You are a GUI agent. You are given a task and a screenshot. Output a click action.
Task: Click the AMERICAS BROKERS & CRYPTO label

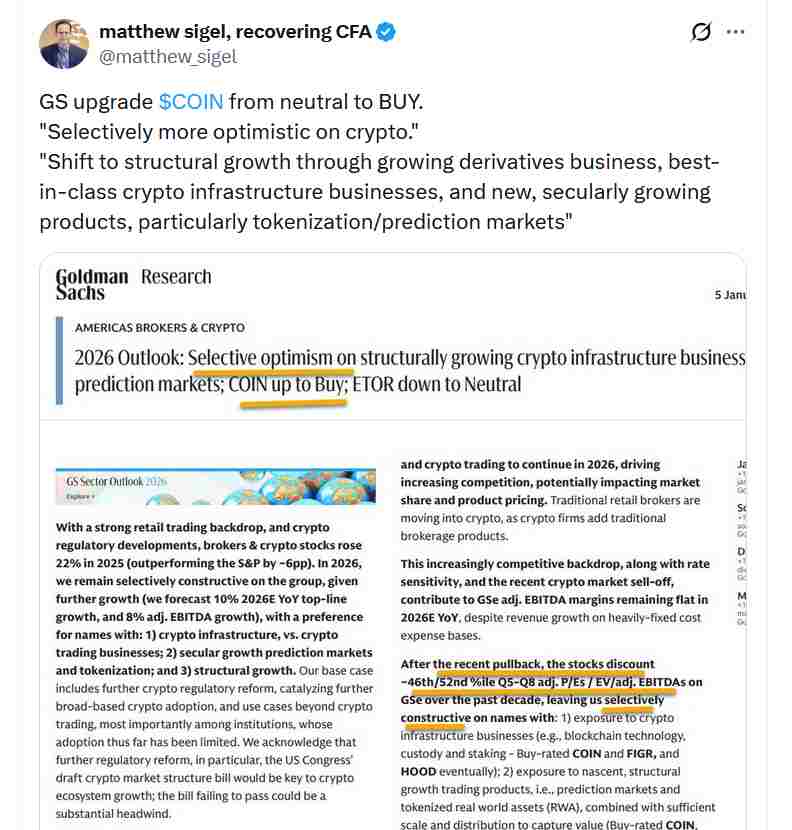(160, 327)
